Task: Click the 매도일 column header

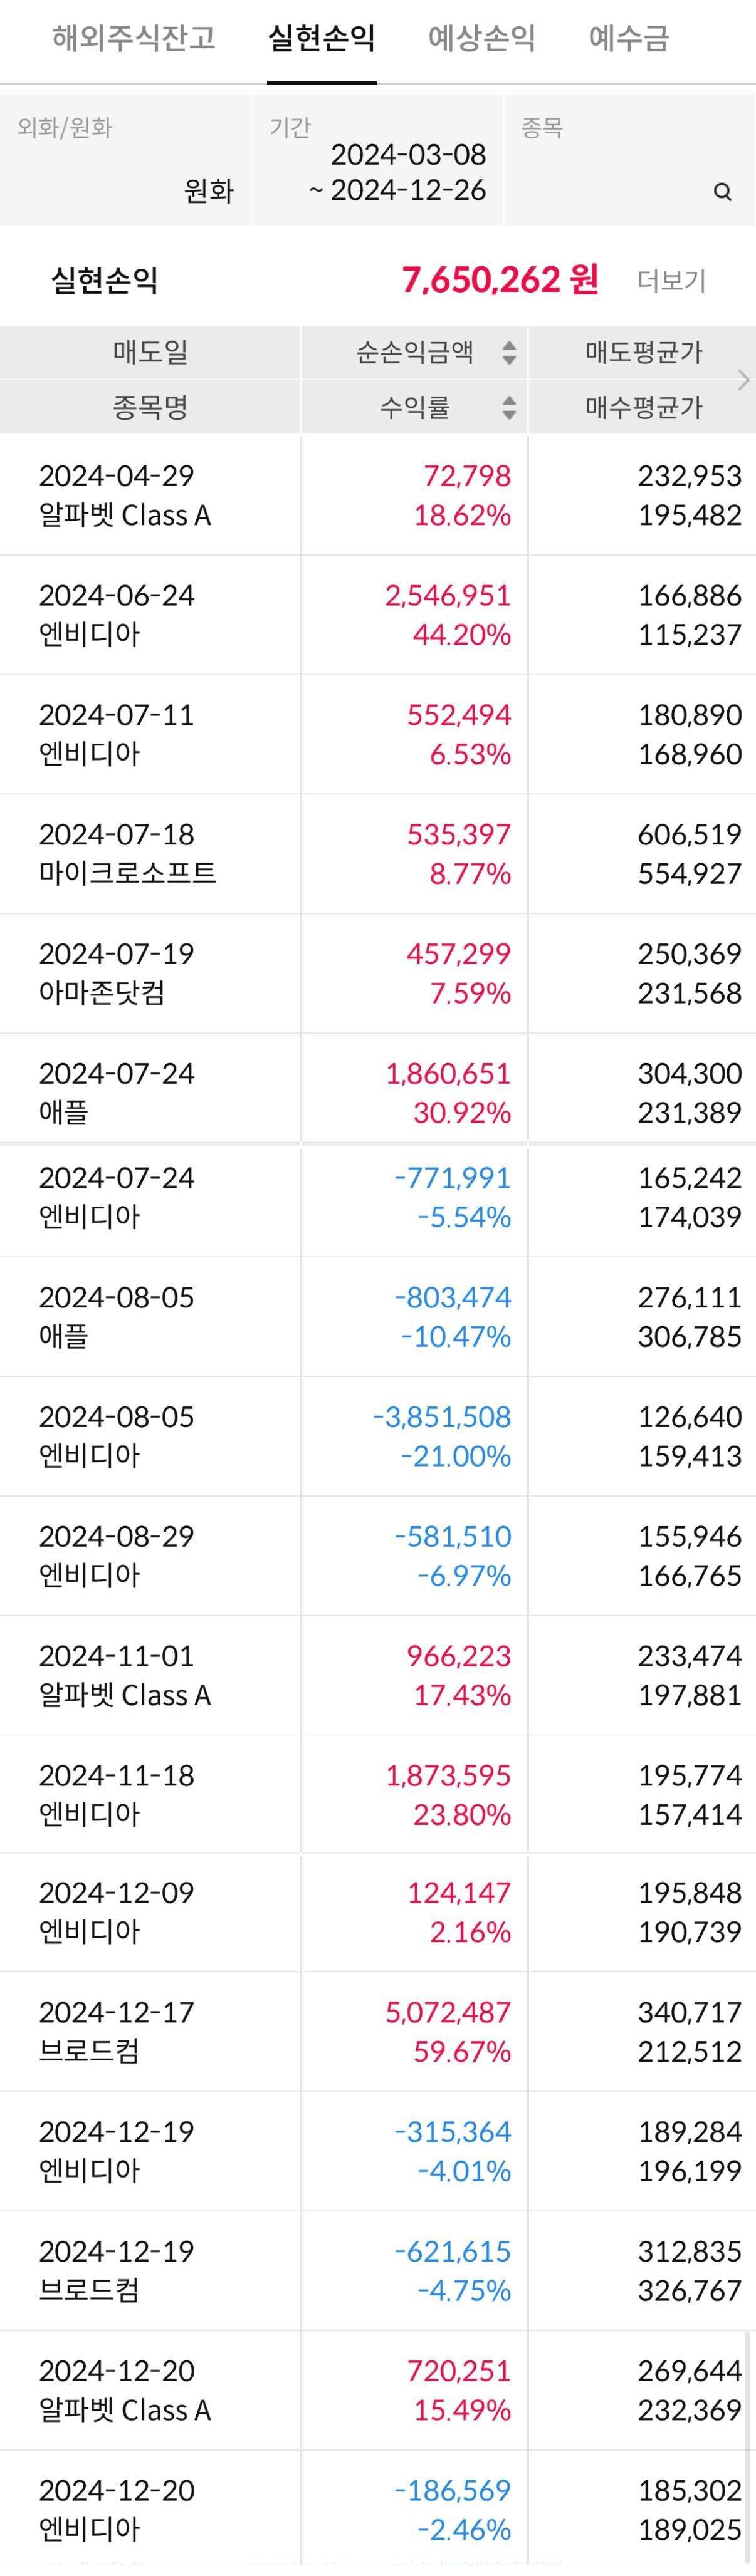Action: pyautogui.click(x=150, y=352)
